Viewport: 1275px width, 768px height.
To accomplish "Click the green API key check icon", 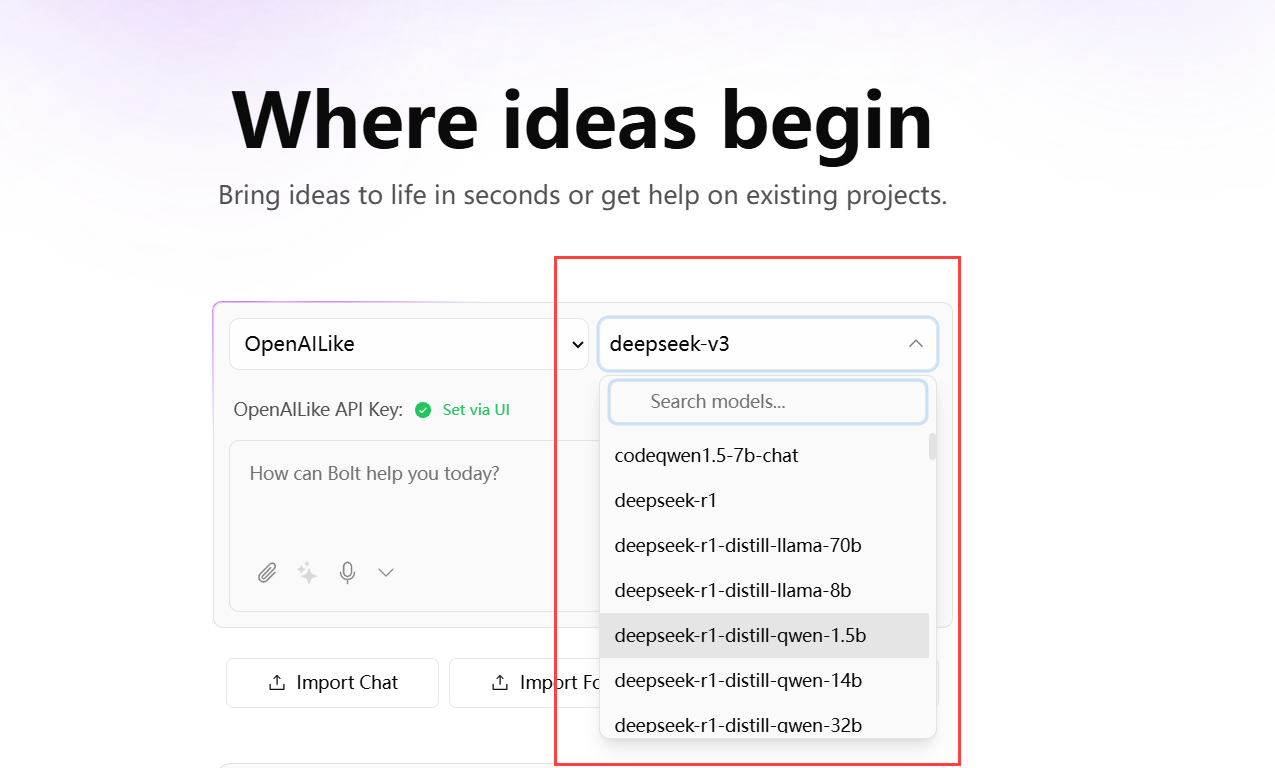I will pyautogui.click(x=423, y=410).
